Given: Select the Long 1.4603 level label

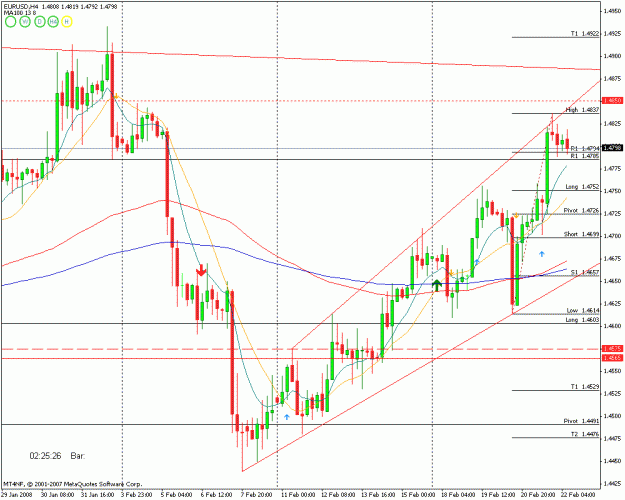Looking at the screenshot, I should click(582, 320).
